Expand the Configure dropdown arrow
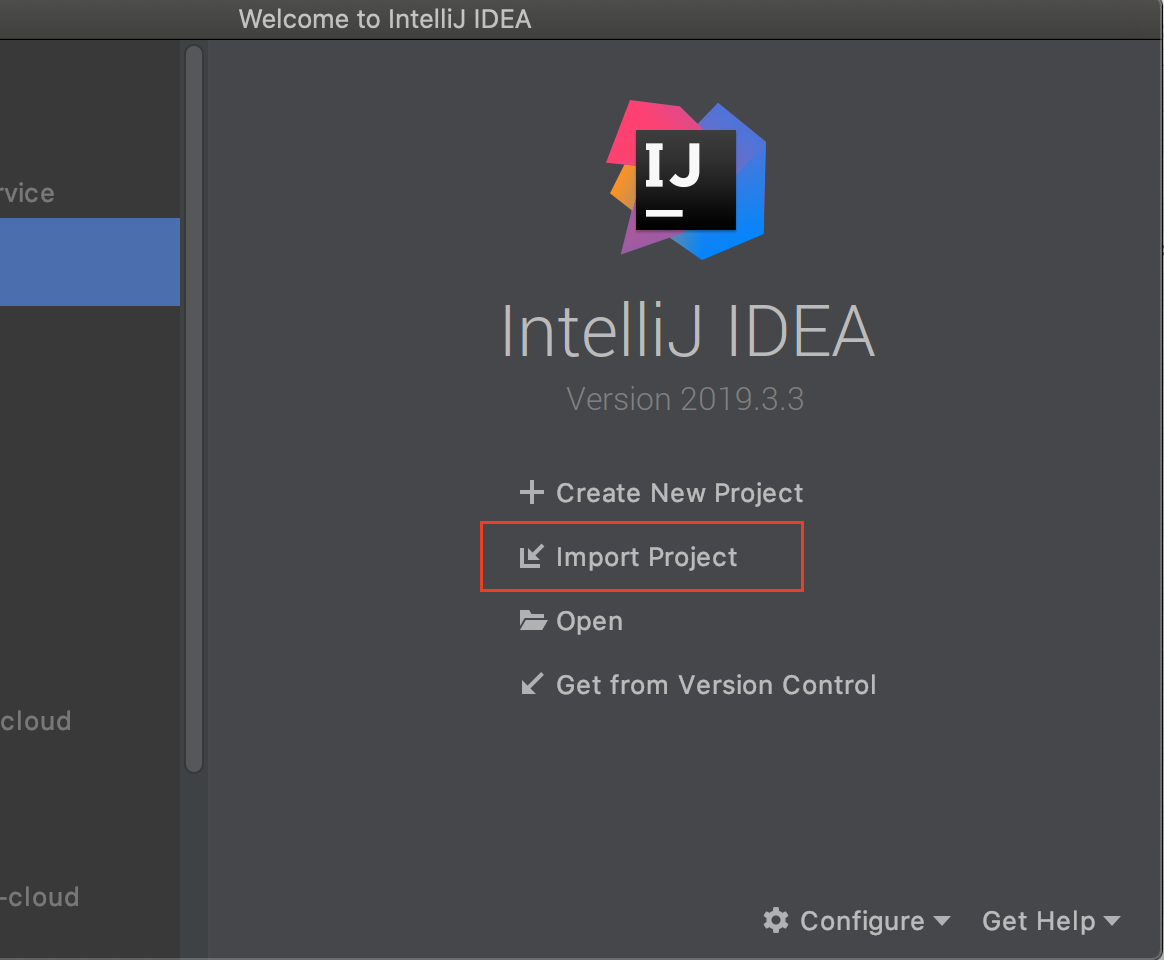 (x=941, y=921)
